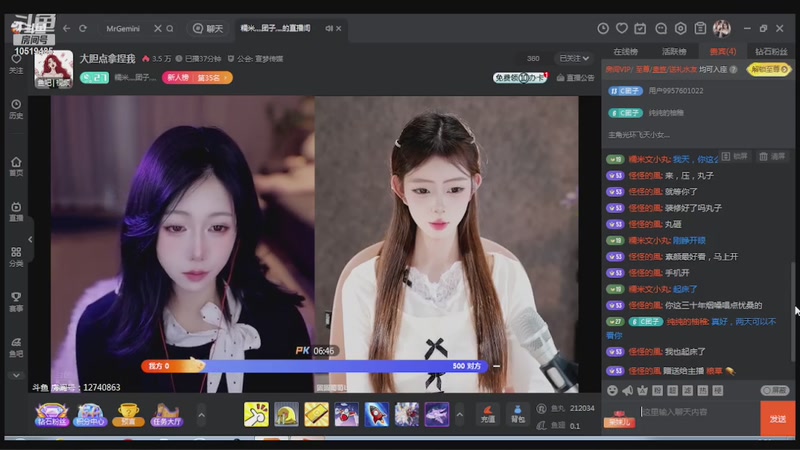Open the calendar check-in icon

(x=640, y=29)
